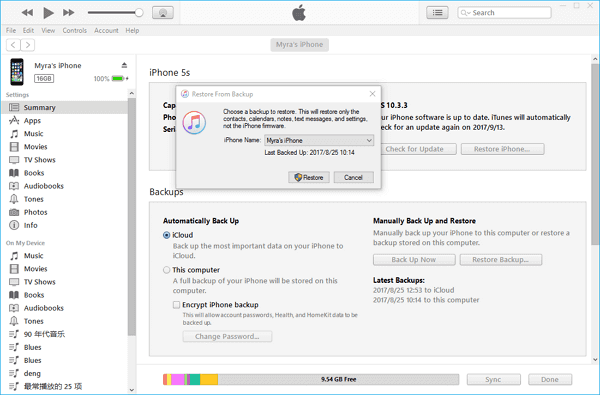Viewport: 600px width, 395px height.
Task: Cancel the Restore From Backup dialog
Action: click(x=354, y=177)
